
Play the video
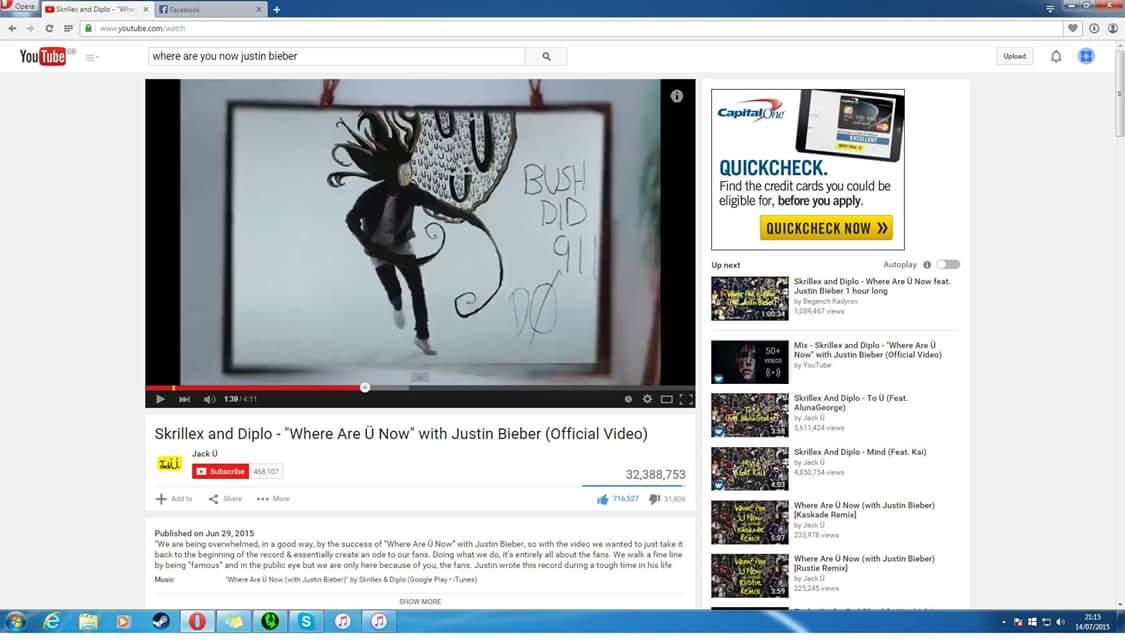click(160, 399)
